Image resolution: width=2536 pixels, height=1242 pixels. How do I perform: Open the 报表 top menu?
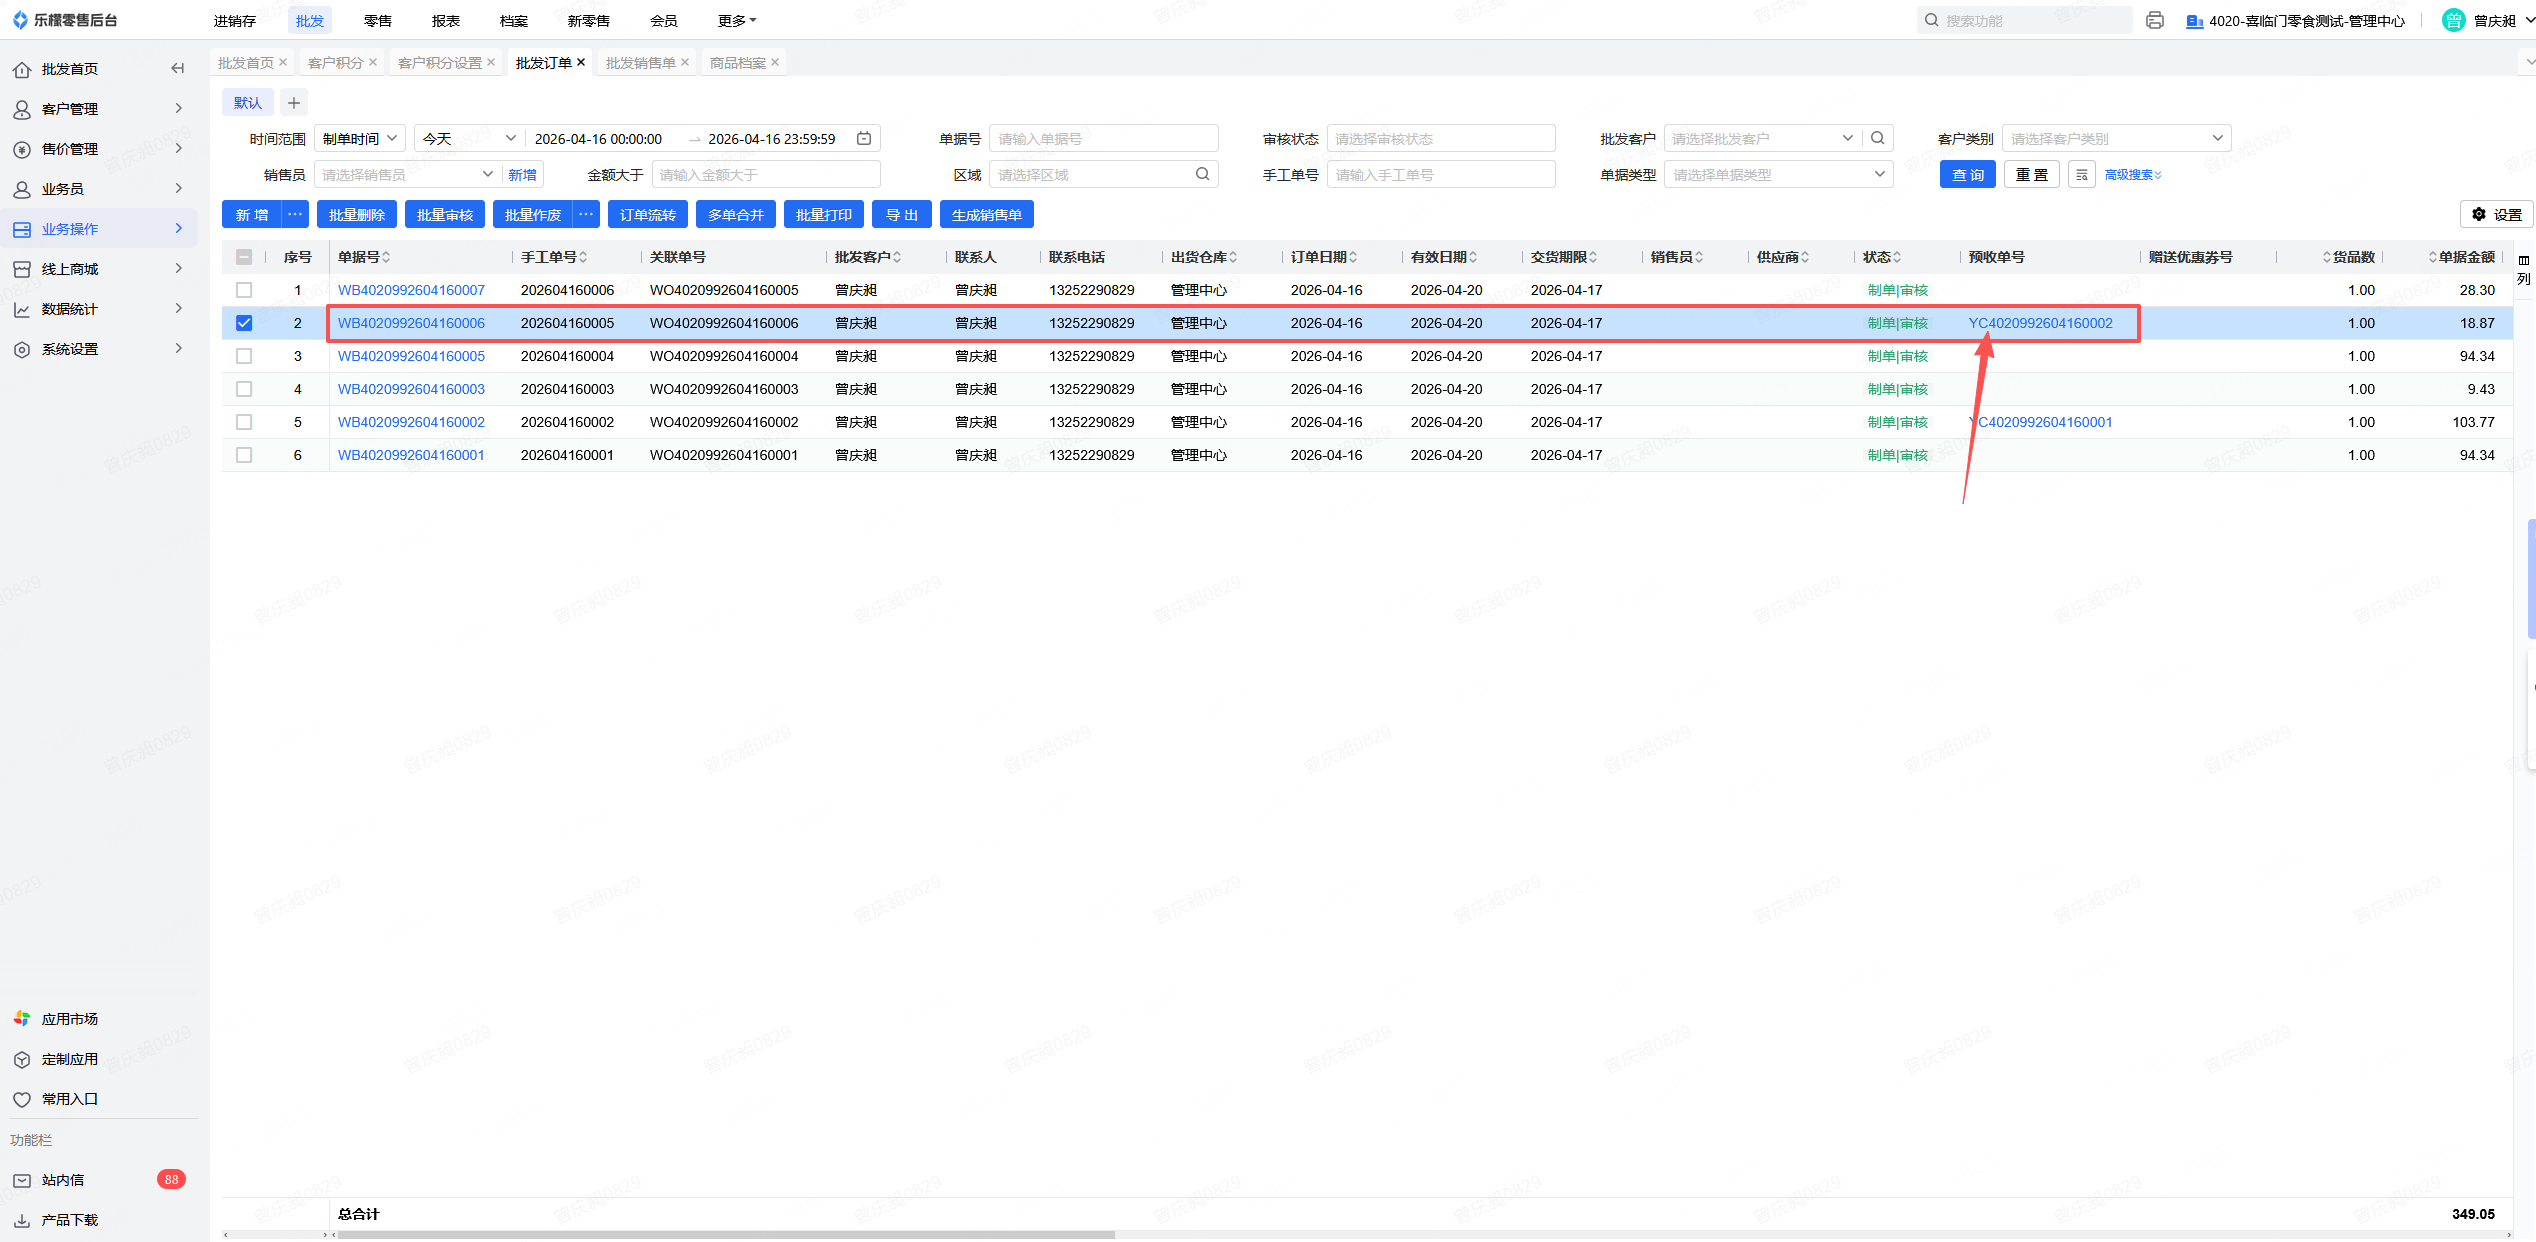coord(446,20)
